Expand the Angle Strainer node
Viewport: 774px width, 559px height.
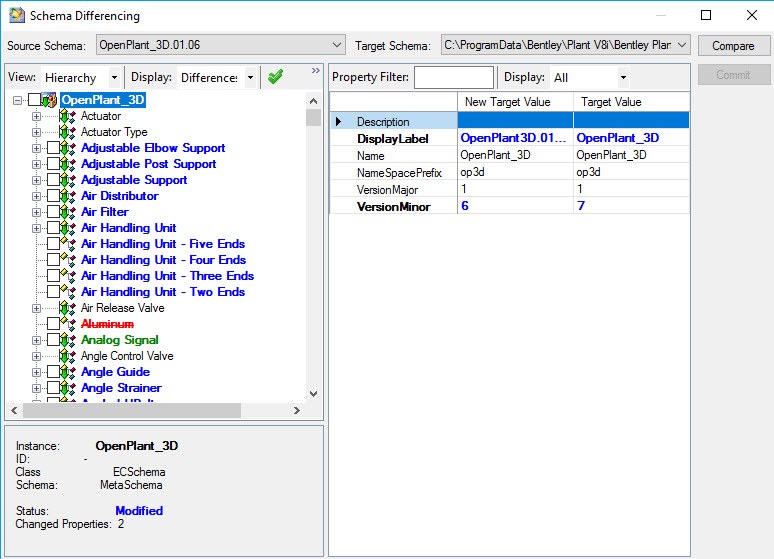(x=37, y=388)
